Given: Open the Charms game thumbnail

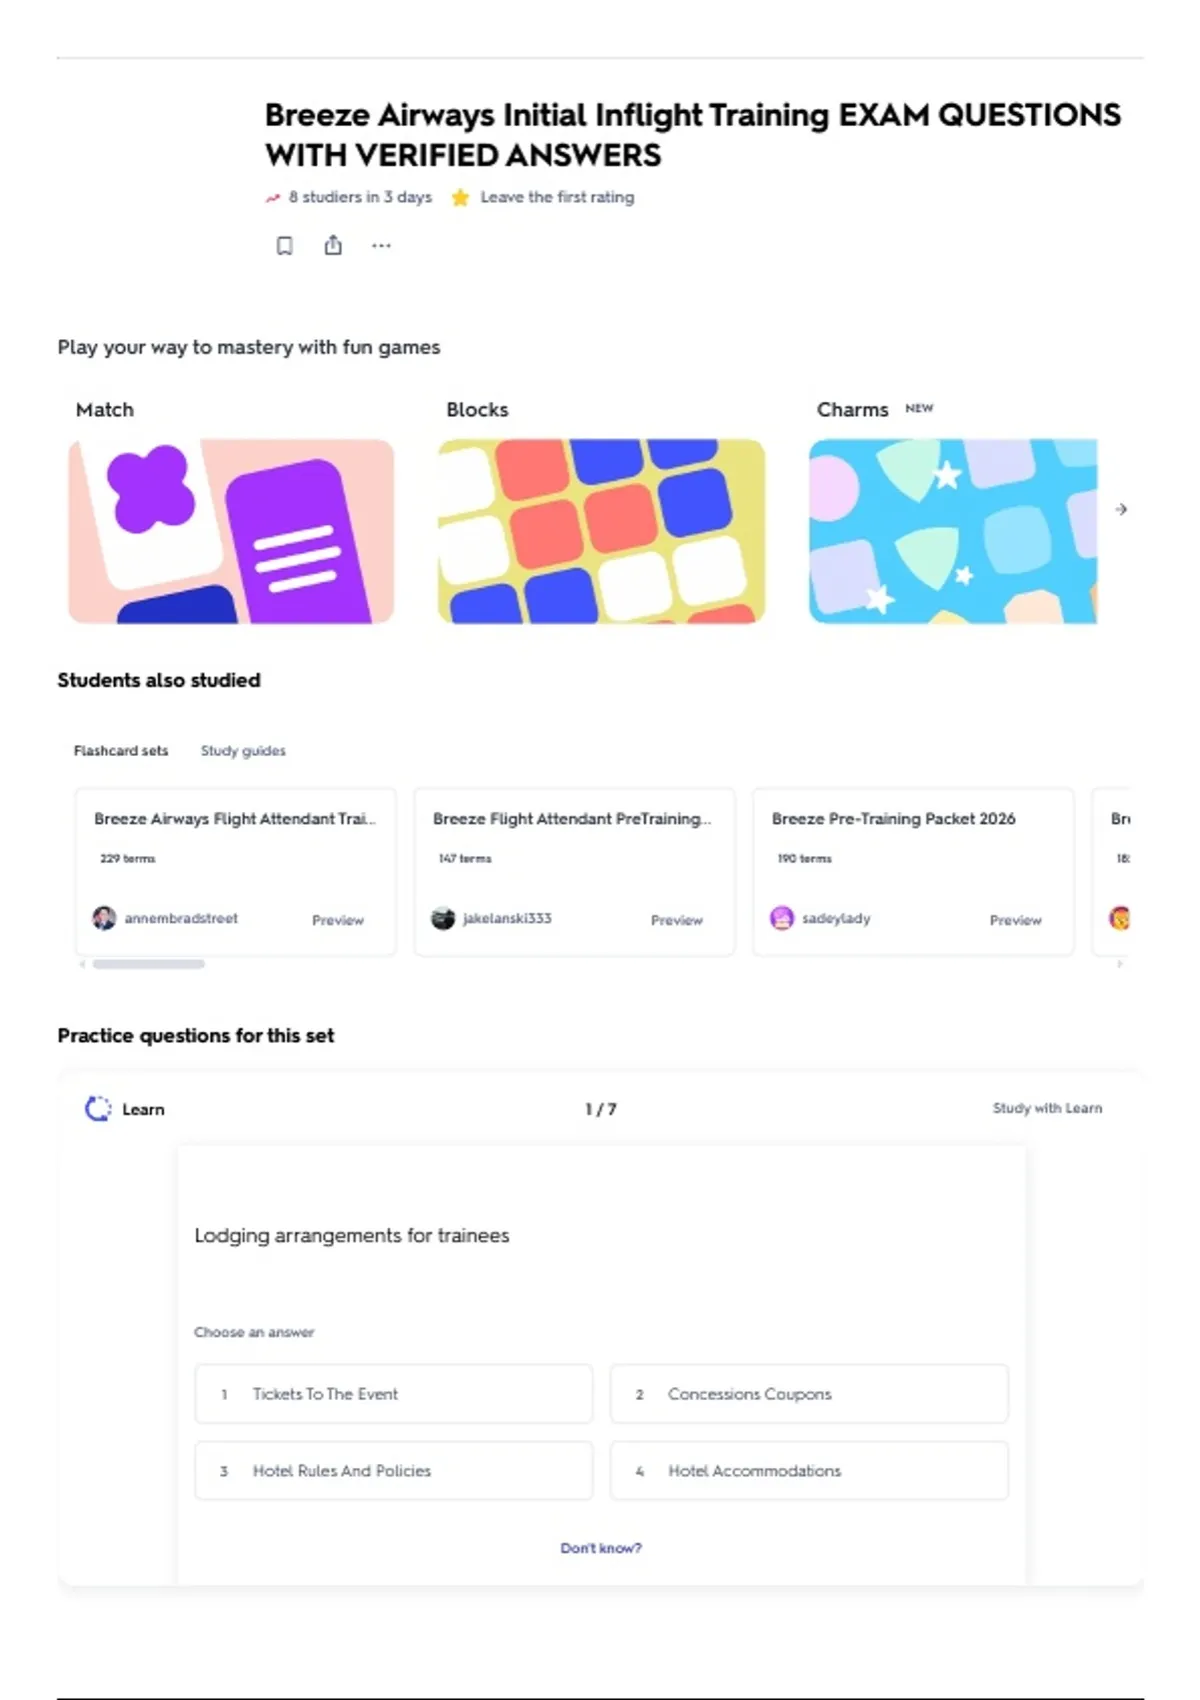Looking at the screenshot, I should [x=953, y=531].
